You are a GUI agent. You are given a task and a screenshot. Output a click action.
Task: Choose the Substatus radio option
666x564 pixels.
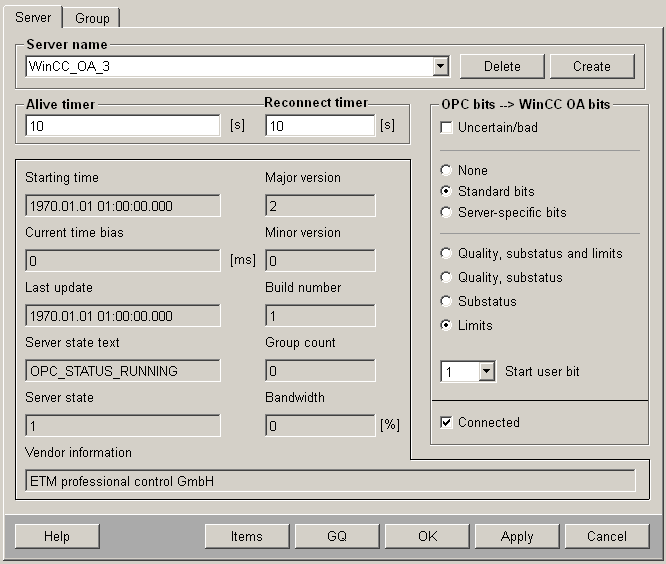click(446, 301)
